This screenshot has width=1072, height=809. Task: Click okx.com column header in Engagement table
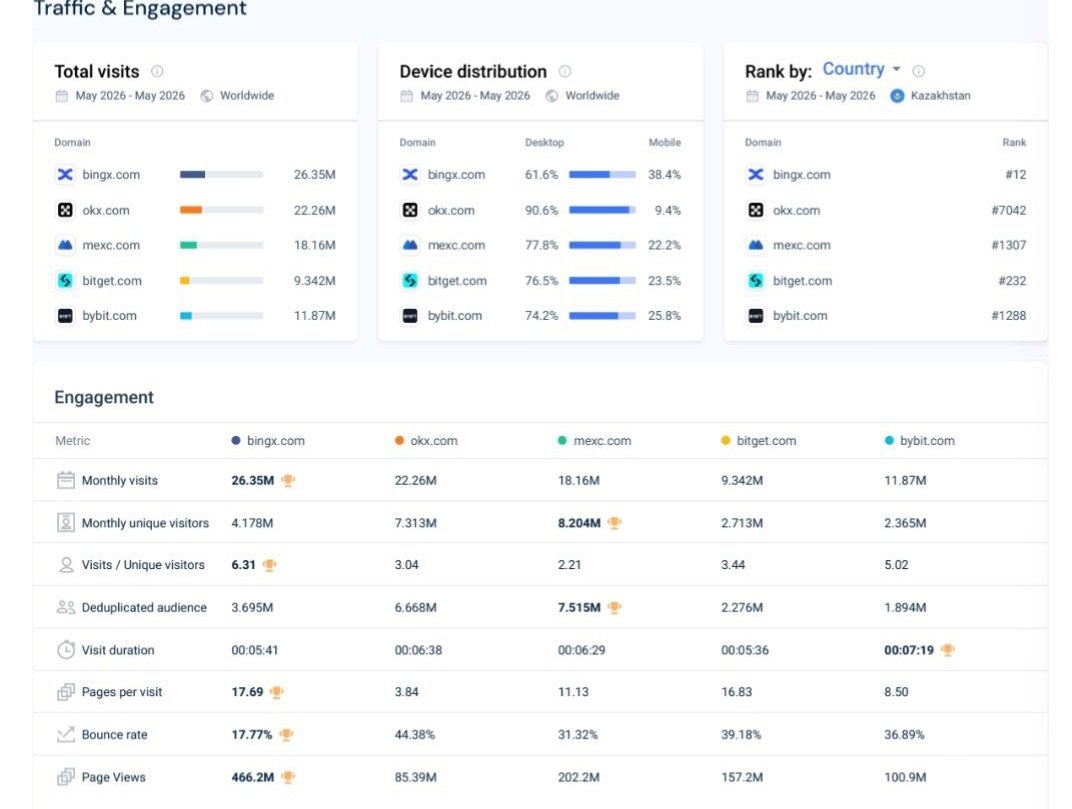(x=426, y=441)
